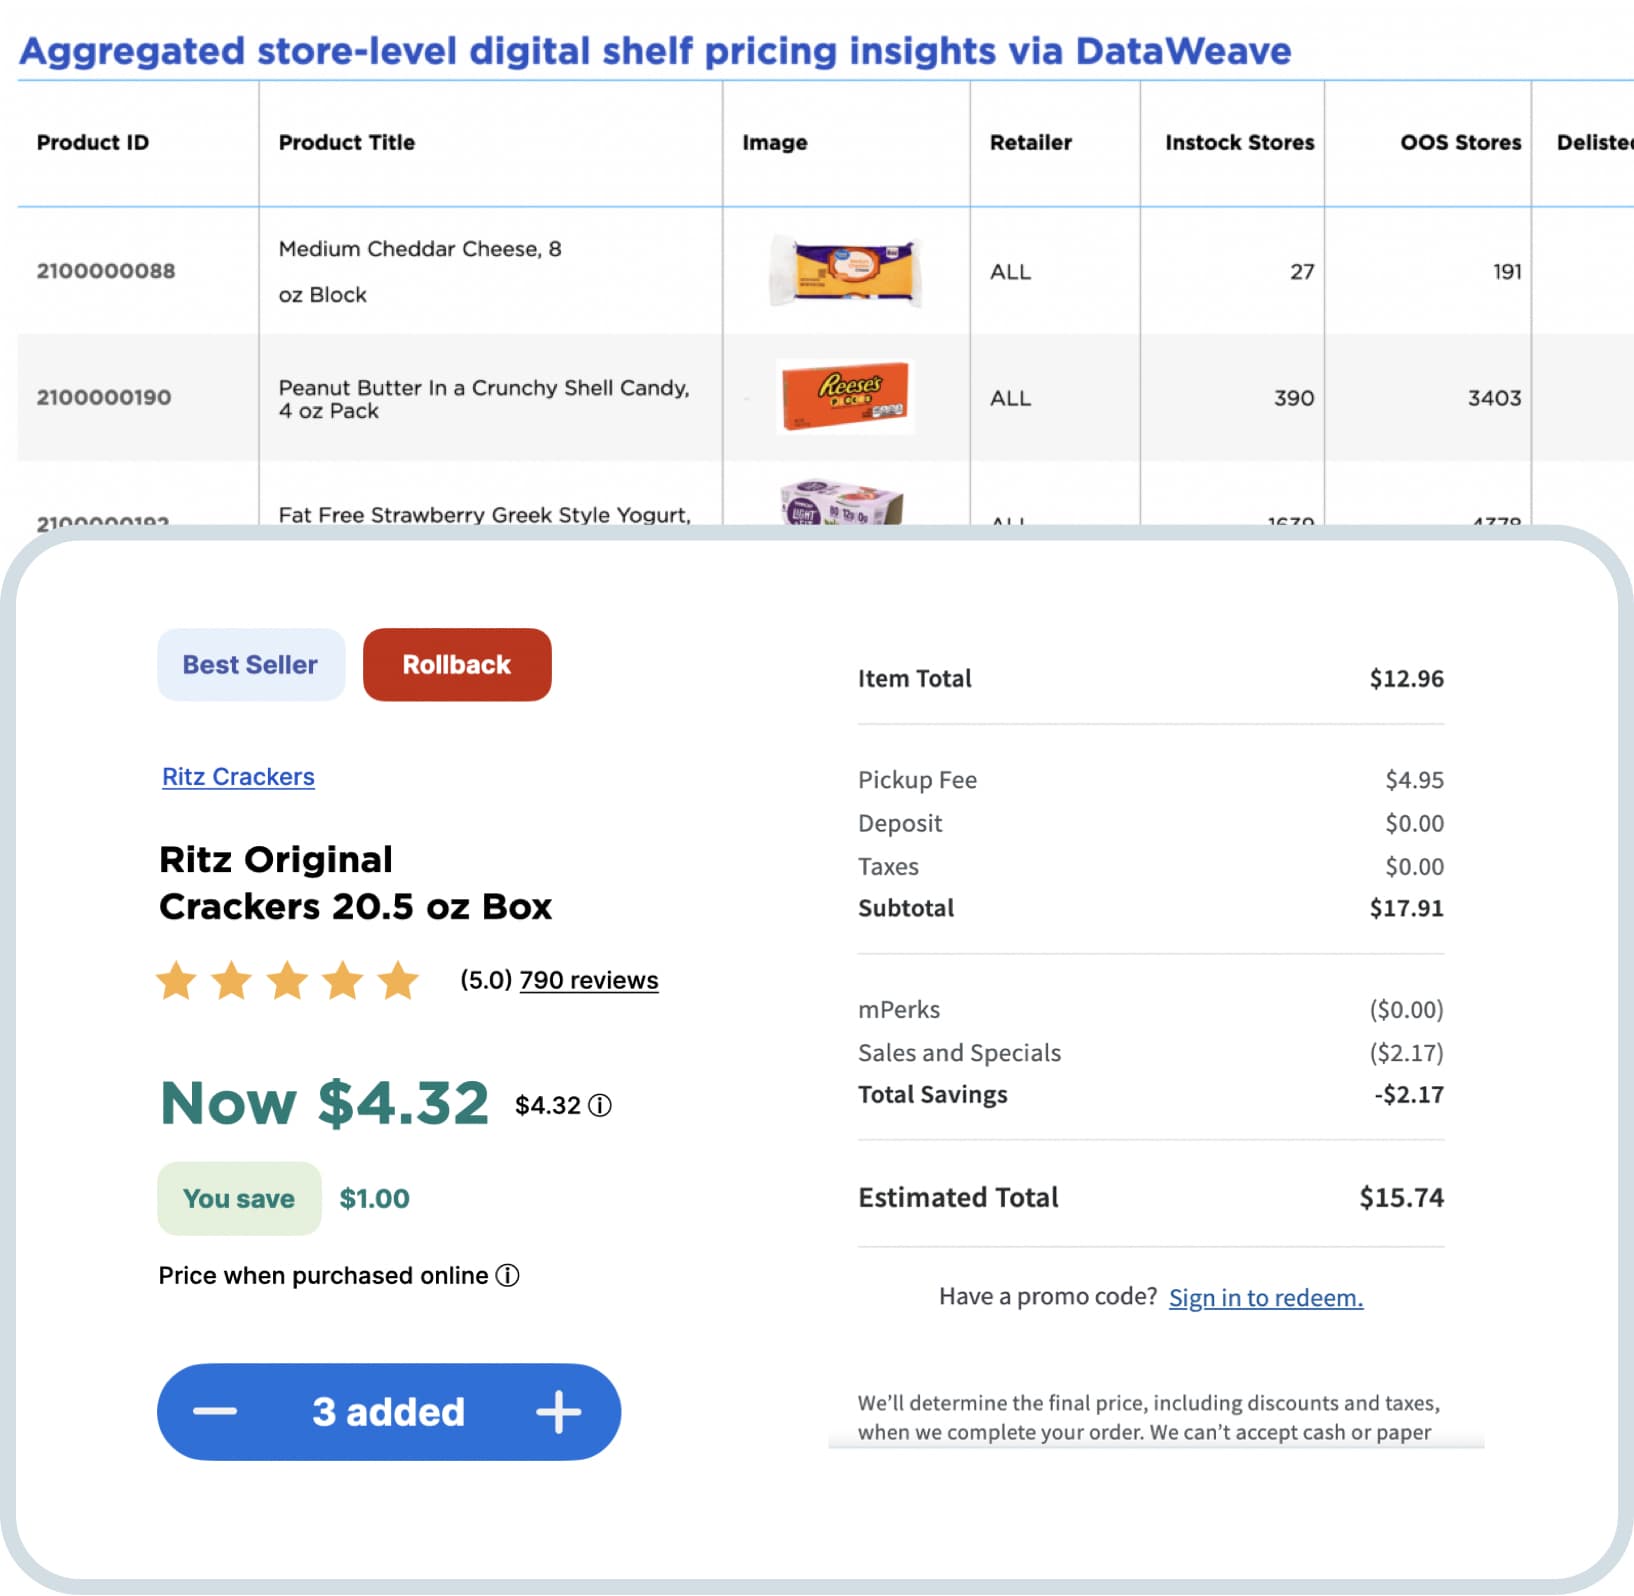Click the Retailer column header
The image size is (1634, 1596).
(x=1031, y=142)
